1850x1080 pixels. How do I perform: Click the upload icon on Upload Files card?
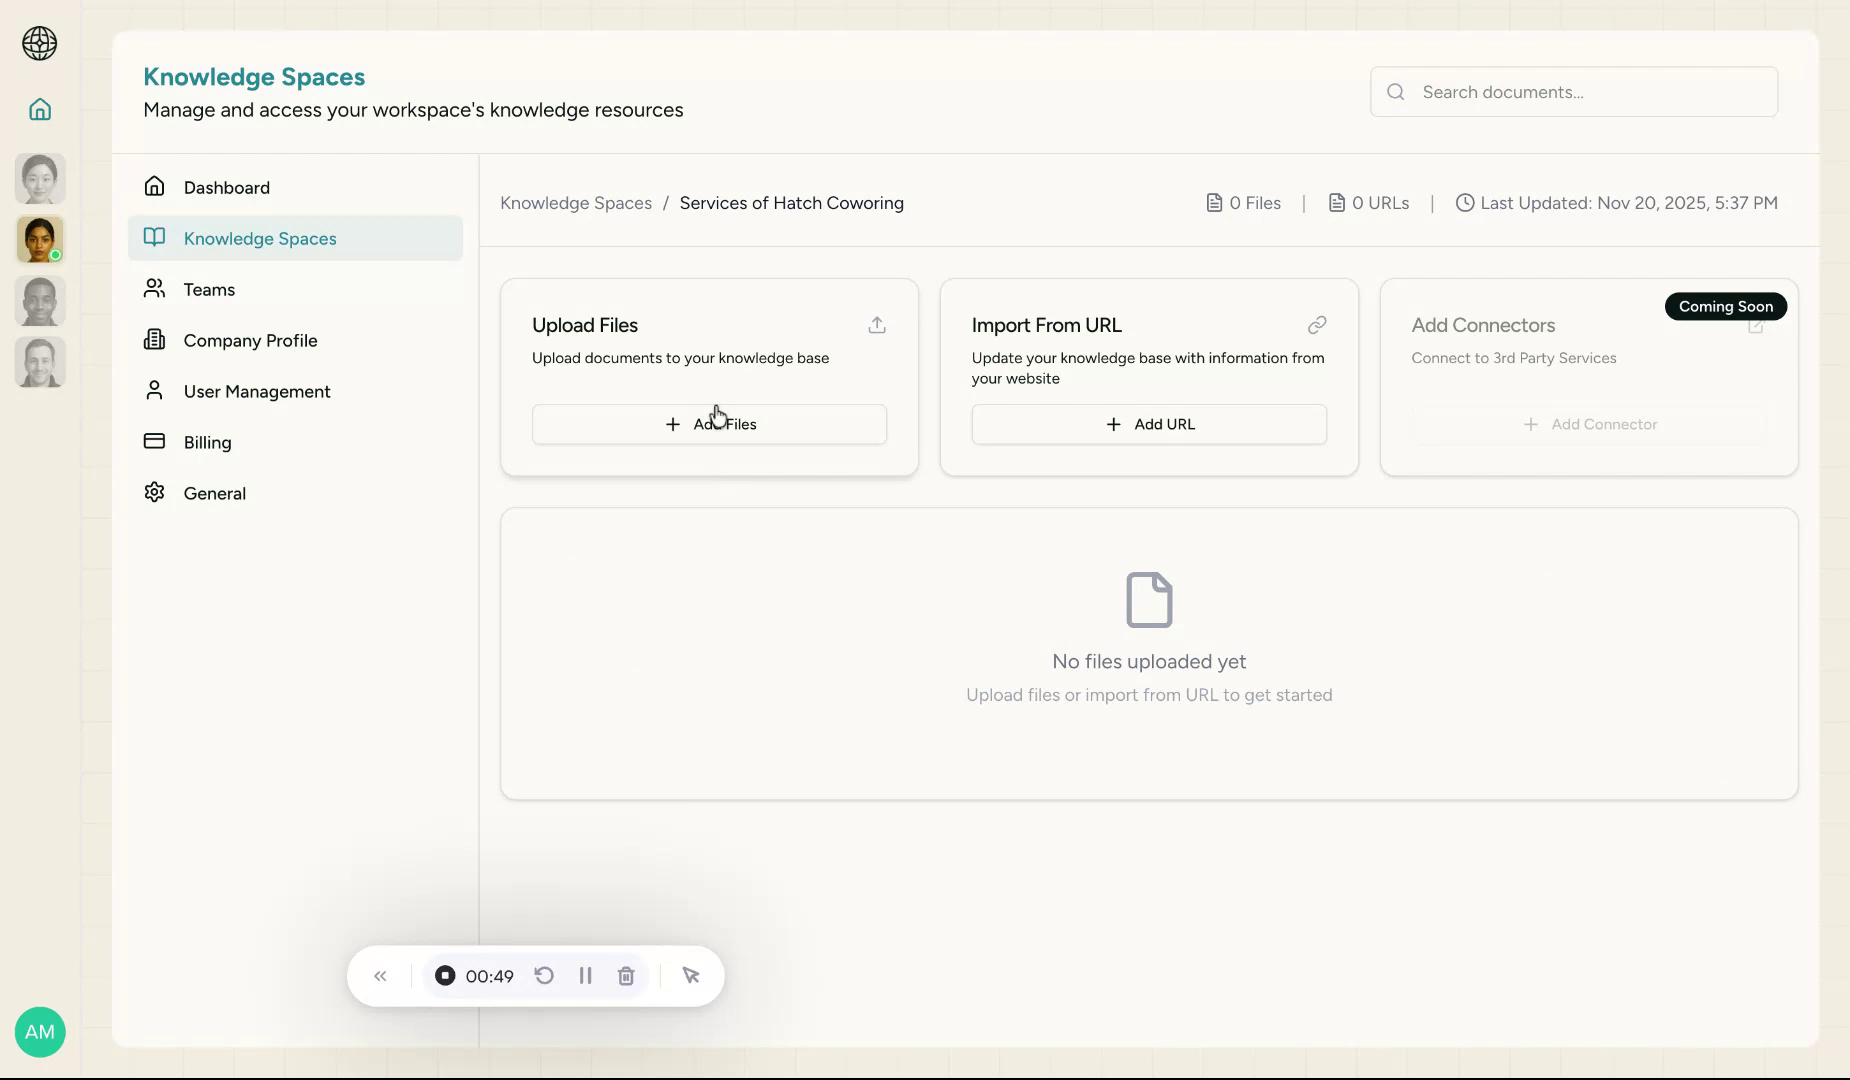pyautogui.click(x=875, y=325)
